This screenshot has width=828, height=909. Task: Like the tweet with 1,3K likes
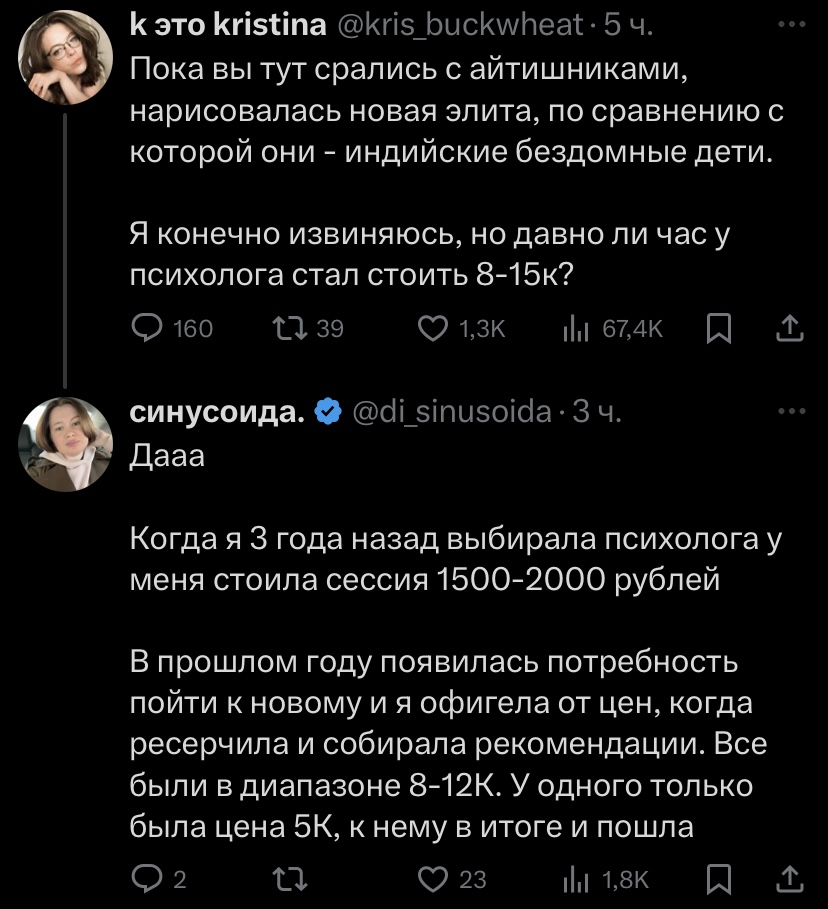click(x=433, y=327)
